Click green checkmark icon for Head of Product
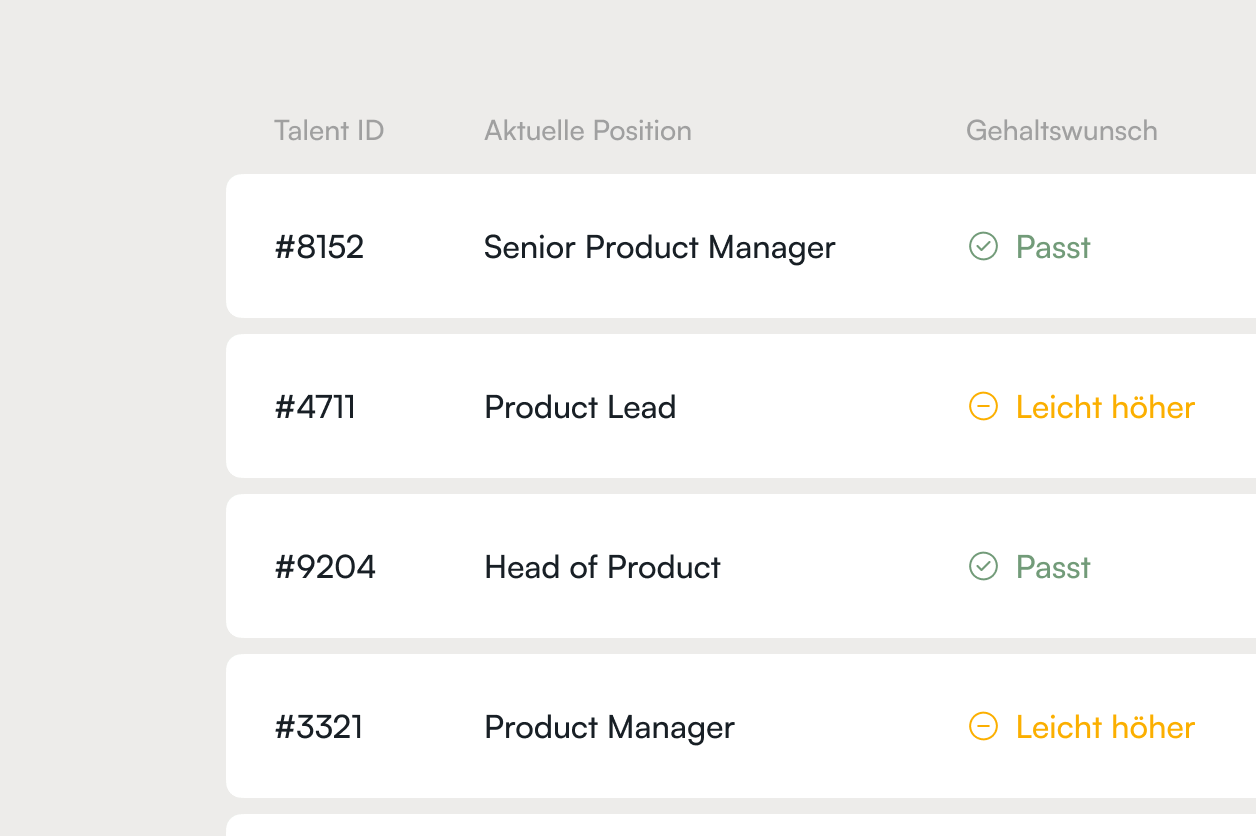This screenshot has height=836, width=1256. (983, 566)
